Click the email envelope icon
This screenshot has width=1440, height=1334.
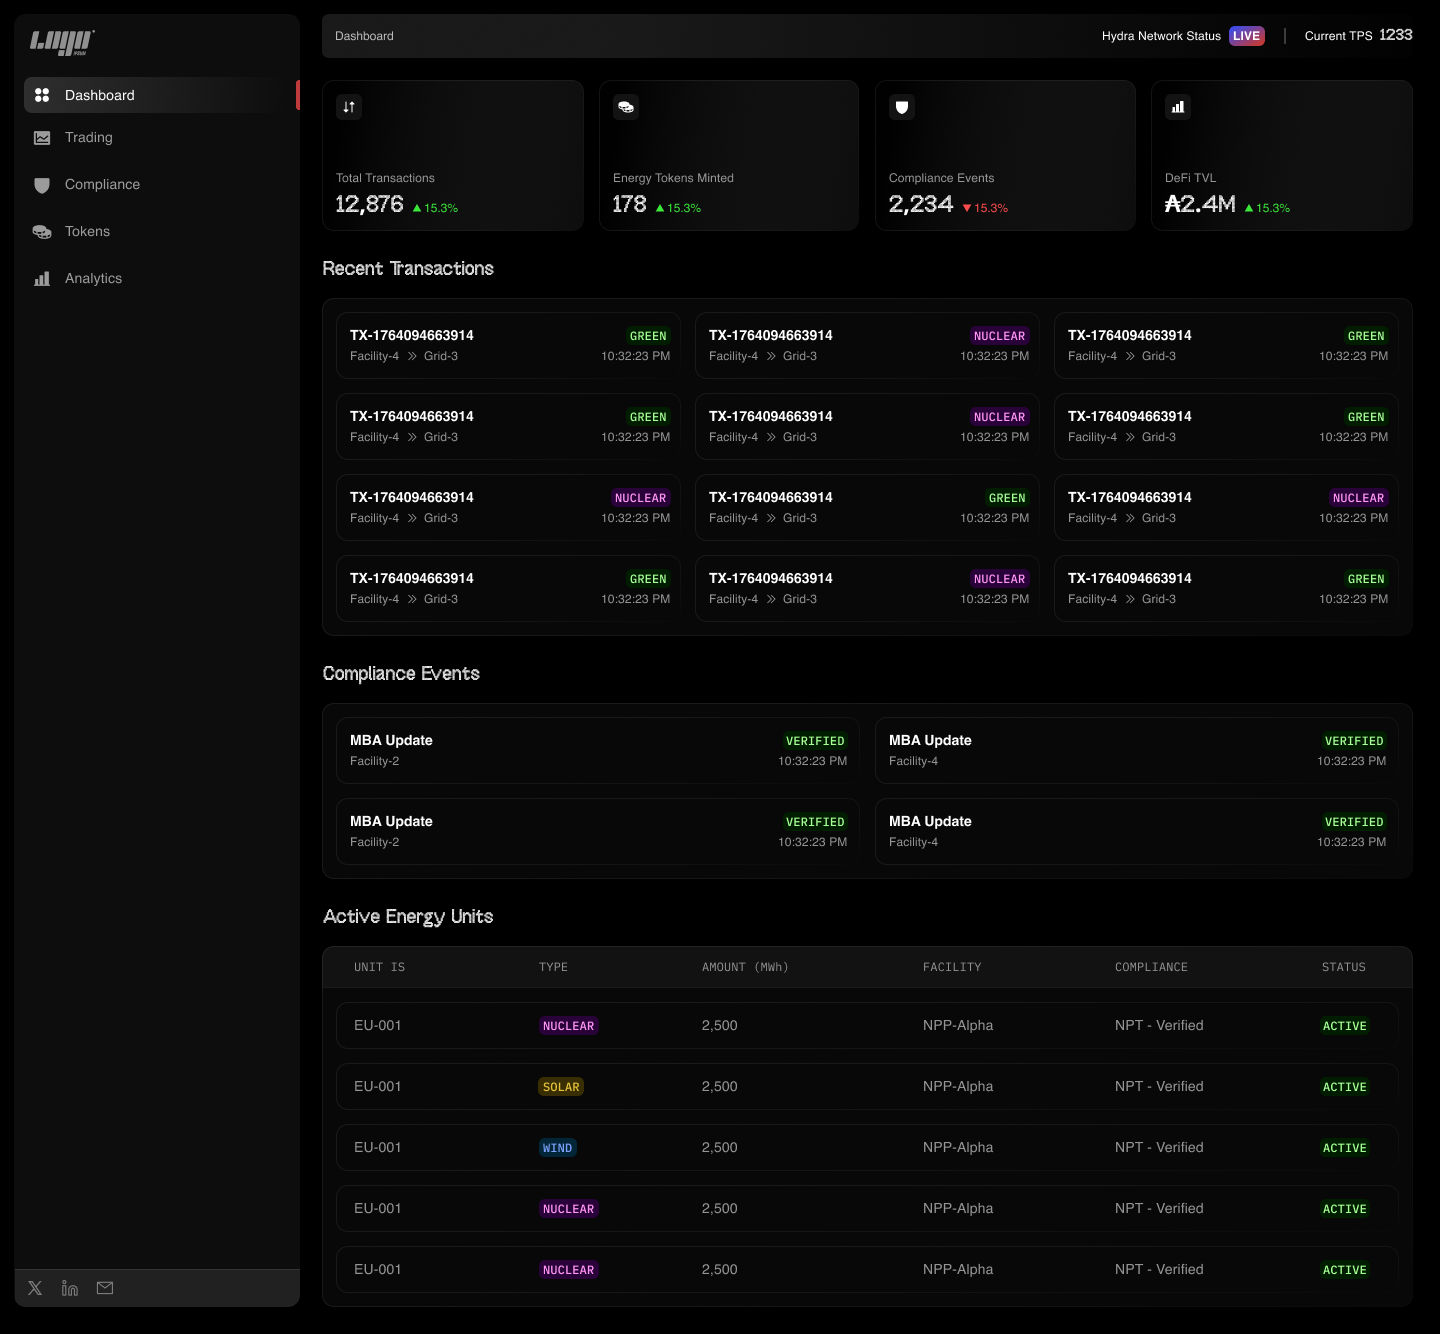pos(105,1288)
